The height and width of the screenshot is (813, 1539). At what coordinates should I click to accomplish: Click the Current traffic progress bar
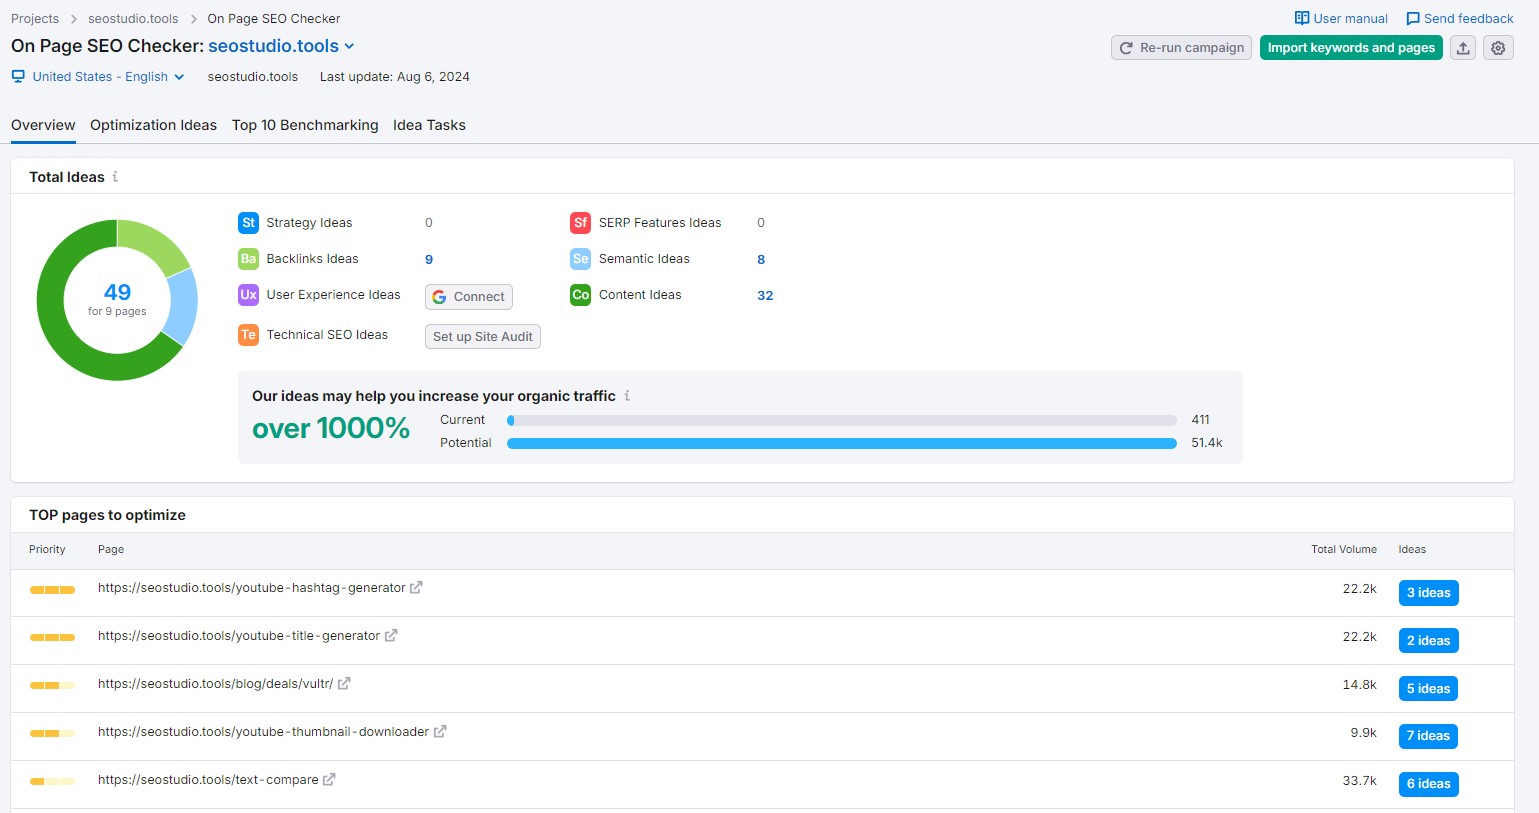[842, 421]
